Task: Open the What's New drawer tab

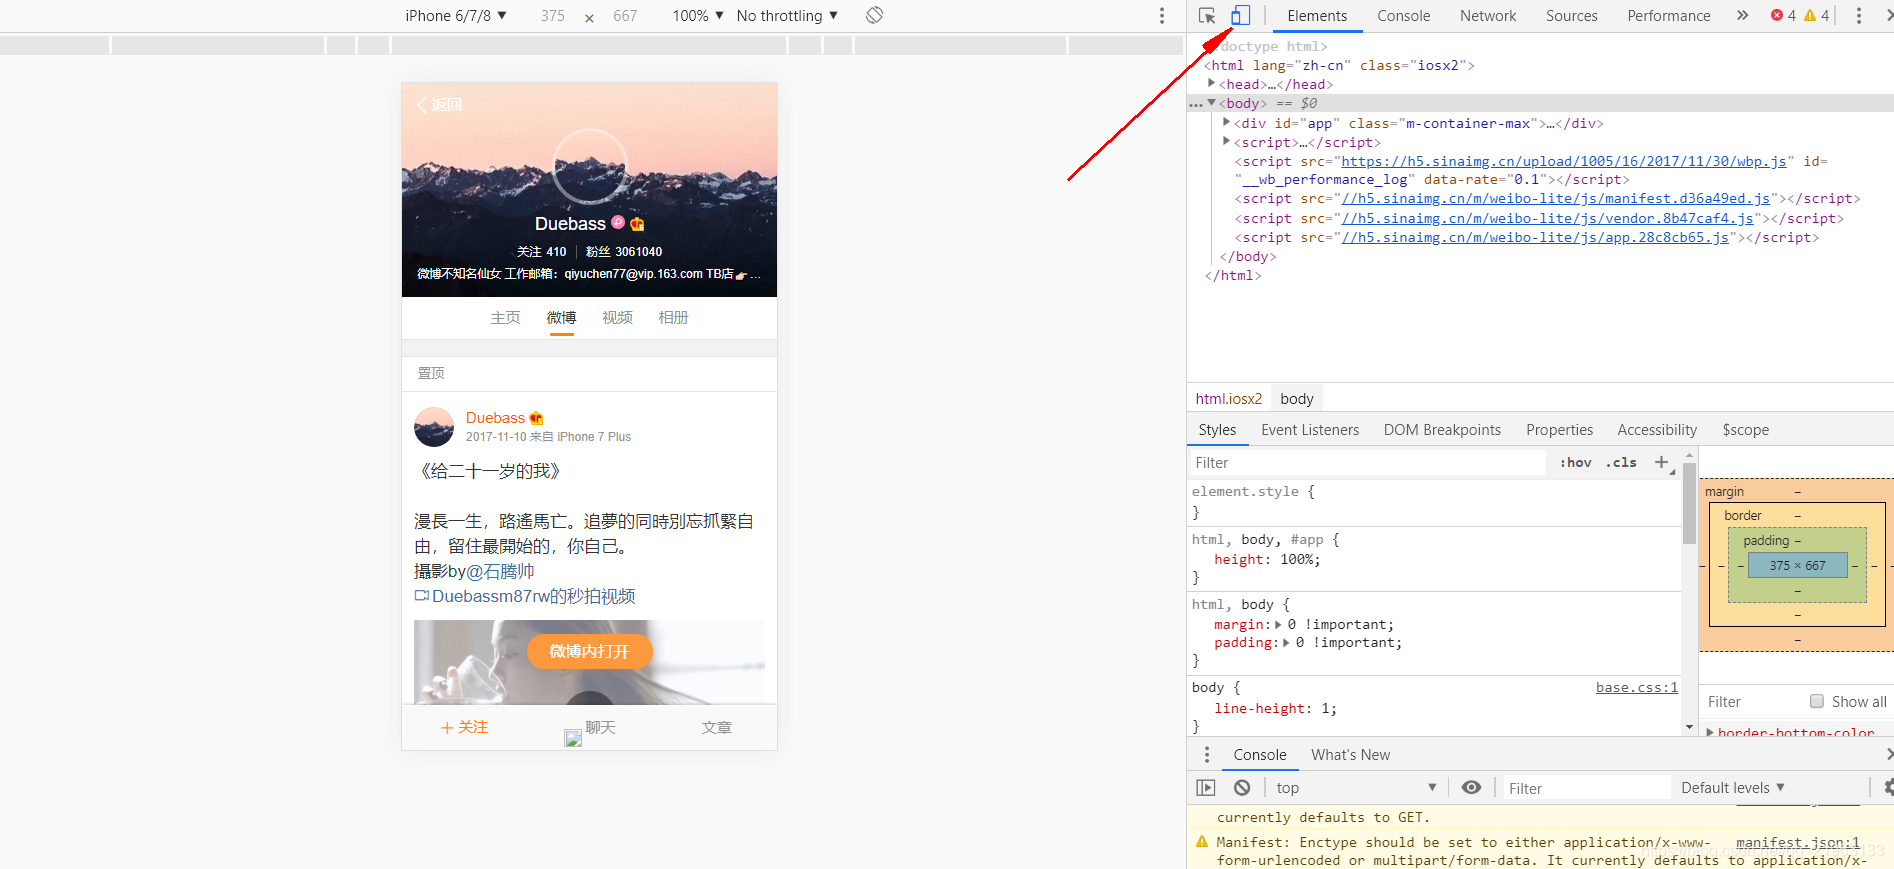Action: (x=1350, y=755)
